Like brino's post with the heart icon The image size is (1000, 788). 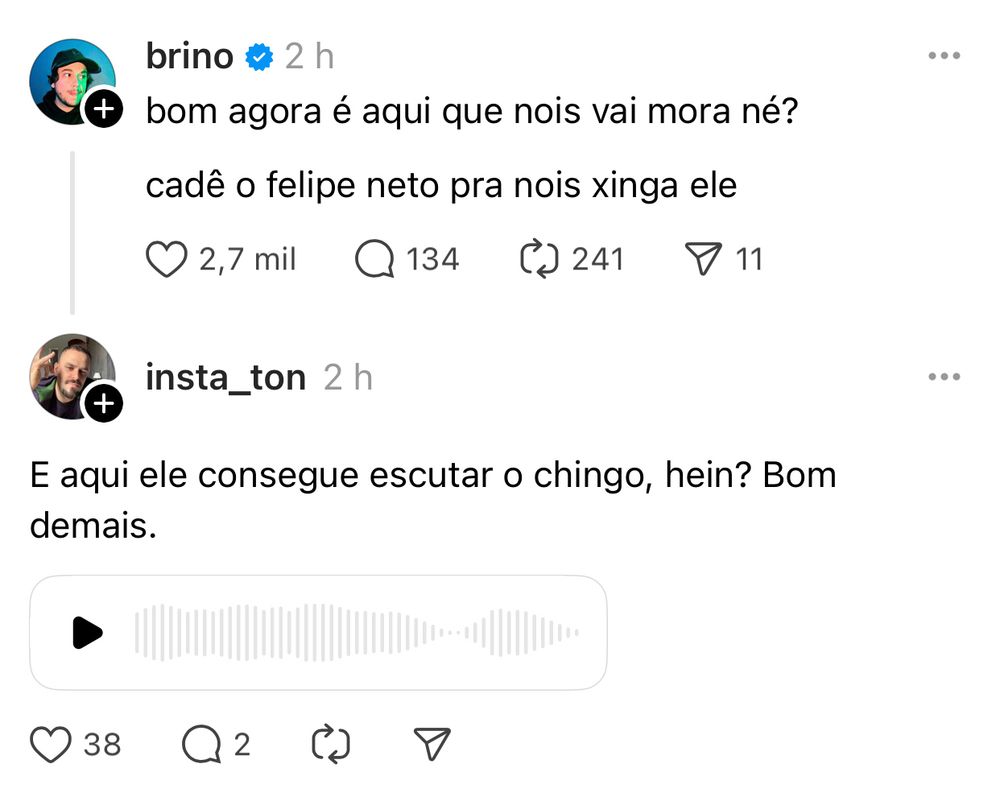(x=167, y=260)
